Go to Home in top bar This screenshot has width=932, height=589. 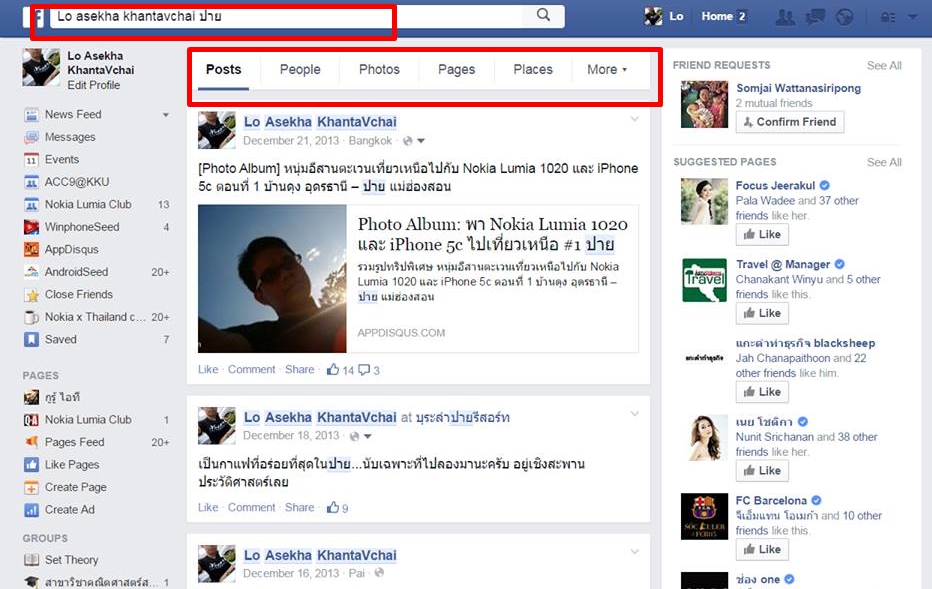pyautogui.click(x=717, y=17)
